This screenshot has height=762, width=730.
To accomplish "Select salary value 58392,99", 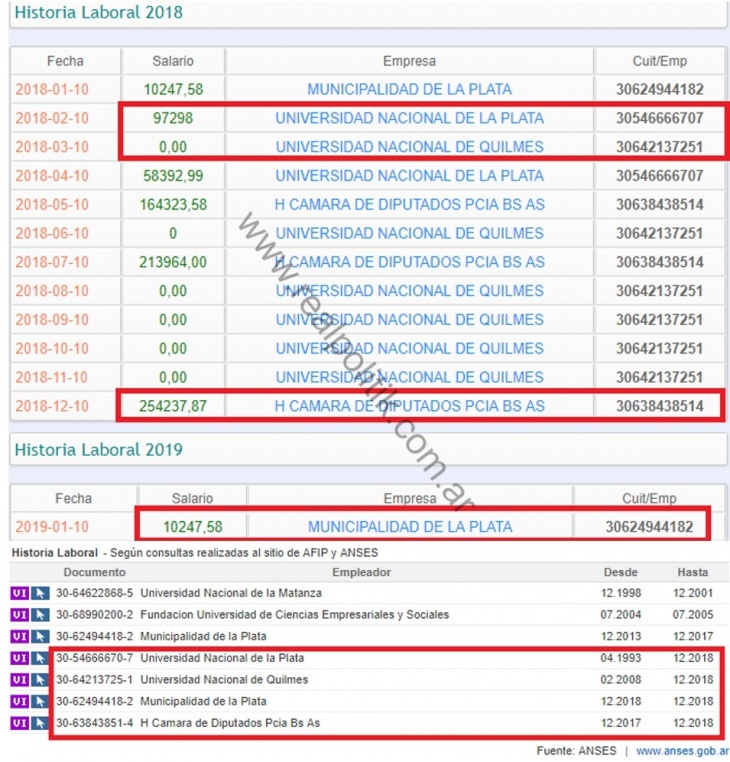I will 173,175.
